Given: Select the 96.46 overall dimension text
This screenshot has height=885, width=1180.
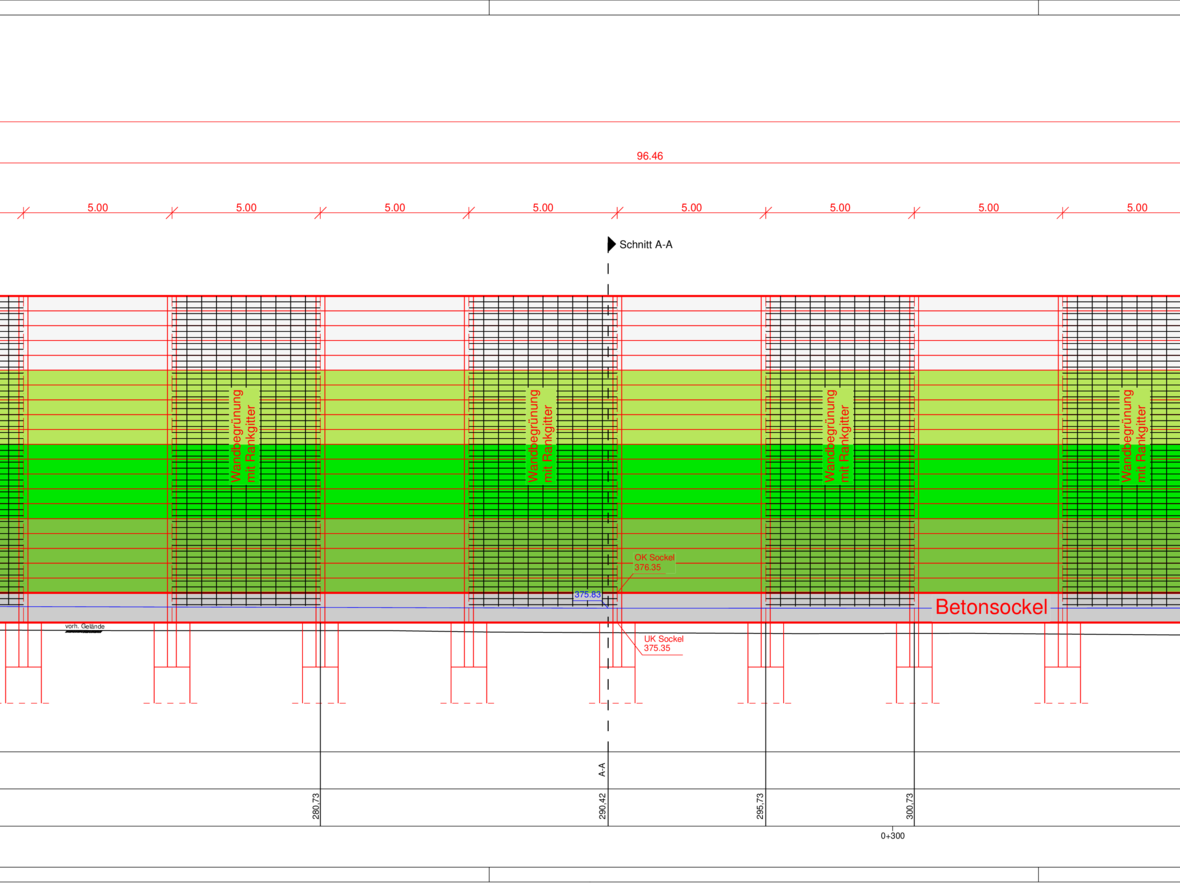Looking at the screenshot, I should tap(650, 156).
